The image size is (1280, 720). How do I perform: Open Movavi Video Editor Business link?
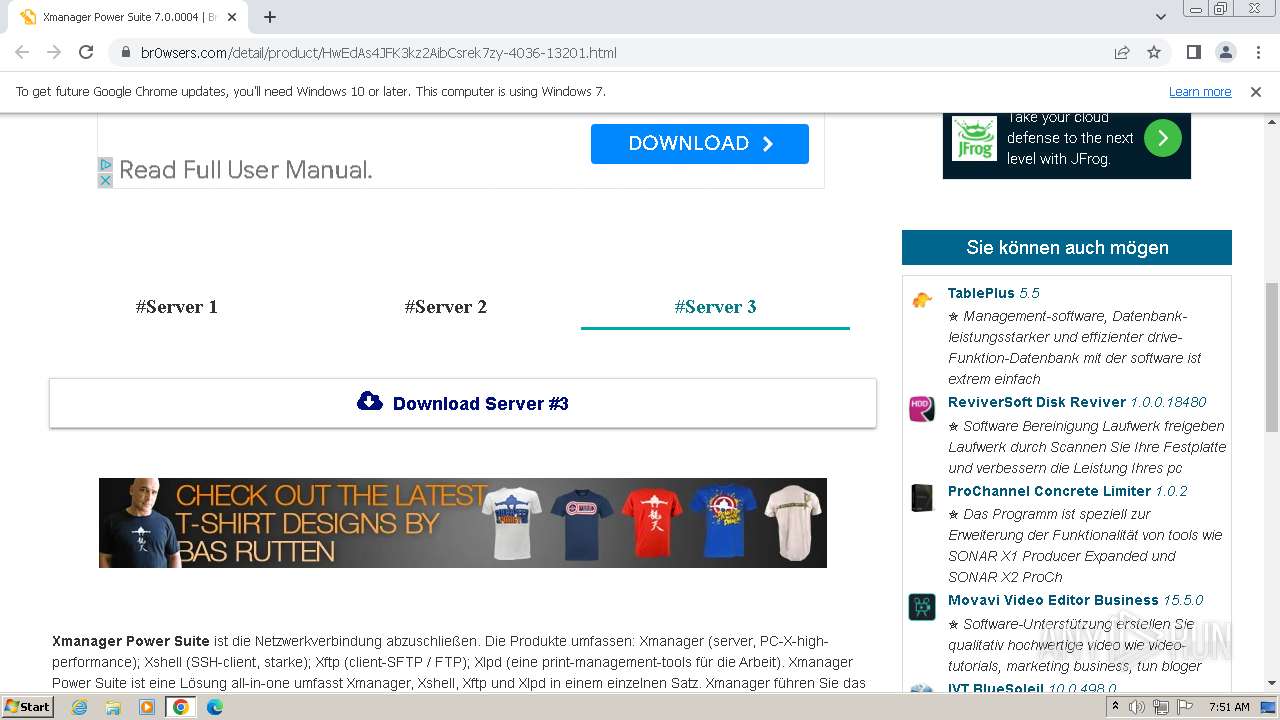[1076, 600]
